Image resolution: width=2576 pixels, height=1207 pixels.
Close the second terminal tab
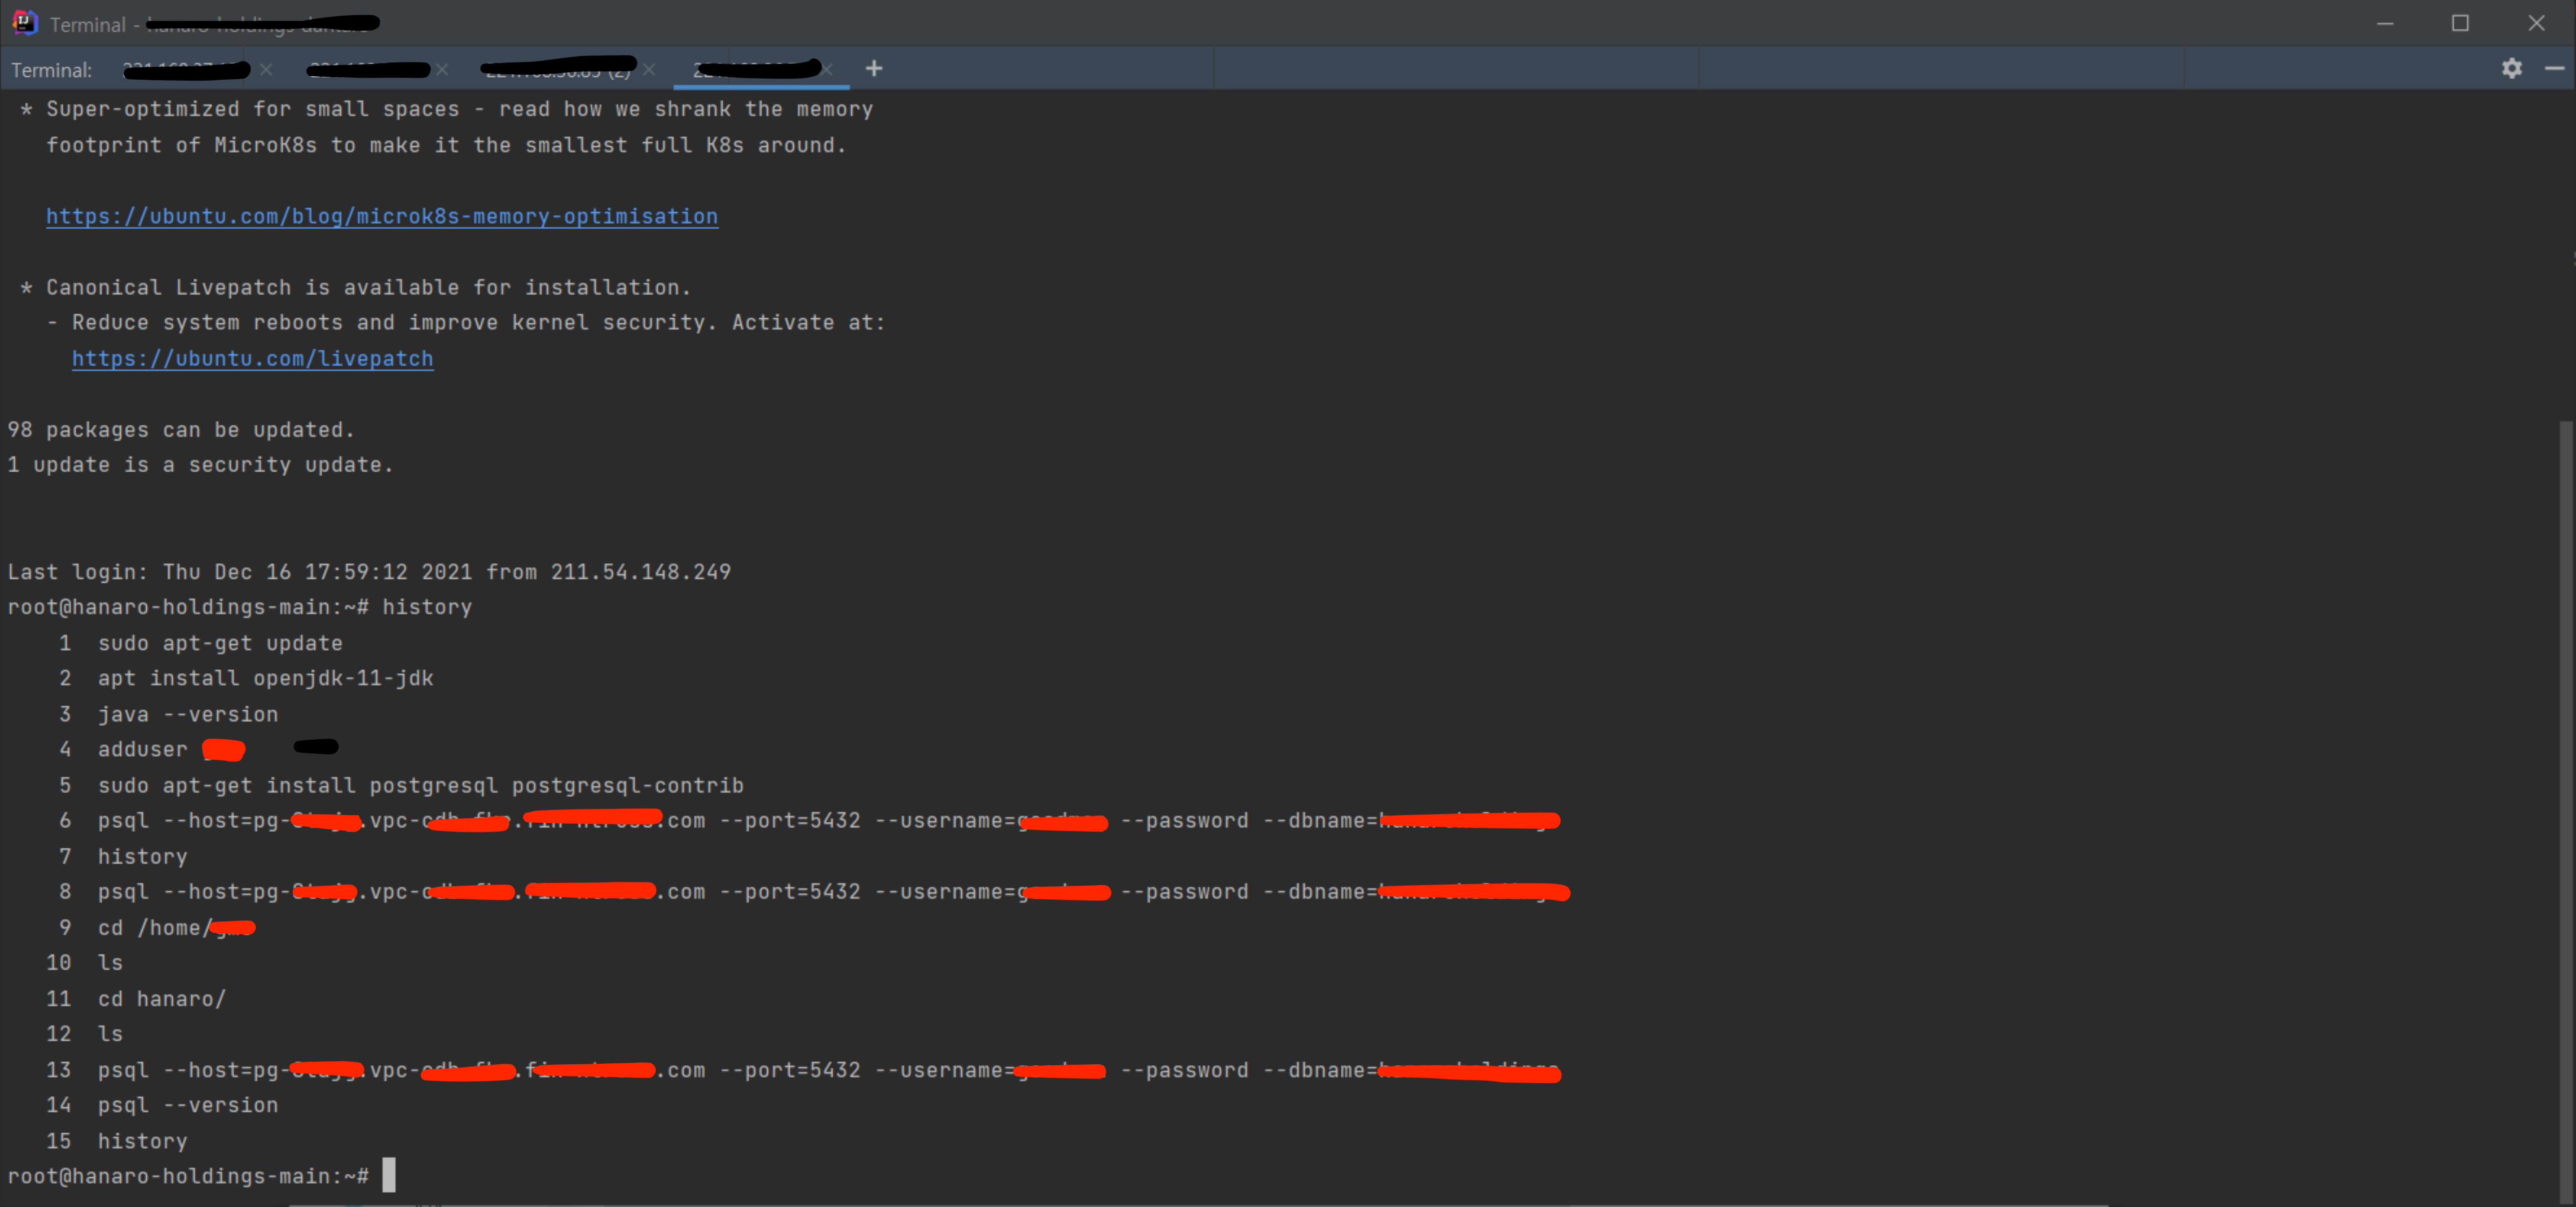[442, 69]
